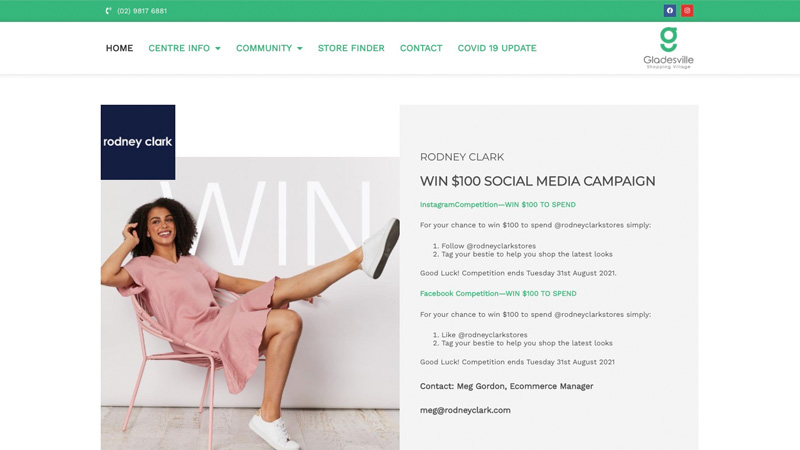
Task: Click the WIN promotional photo of woman
Action: tap(250, 304)
